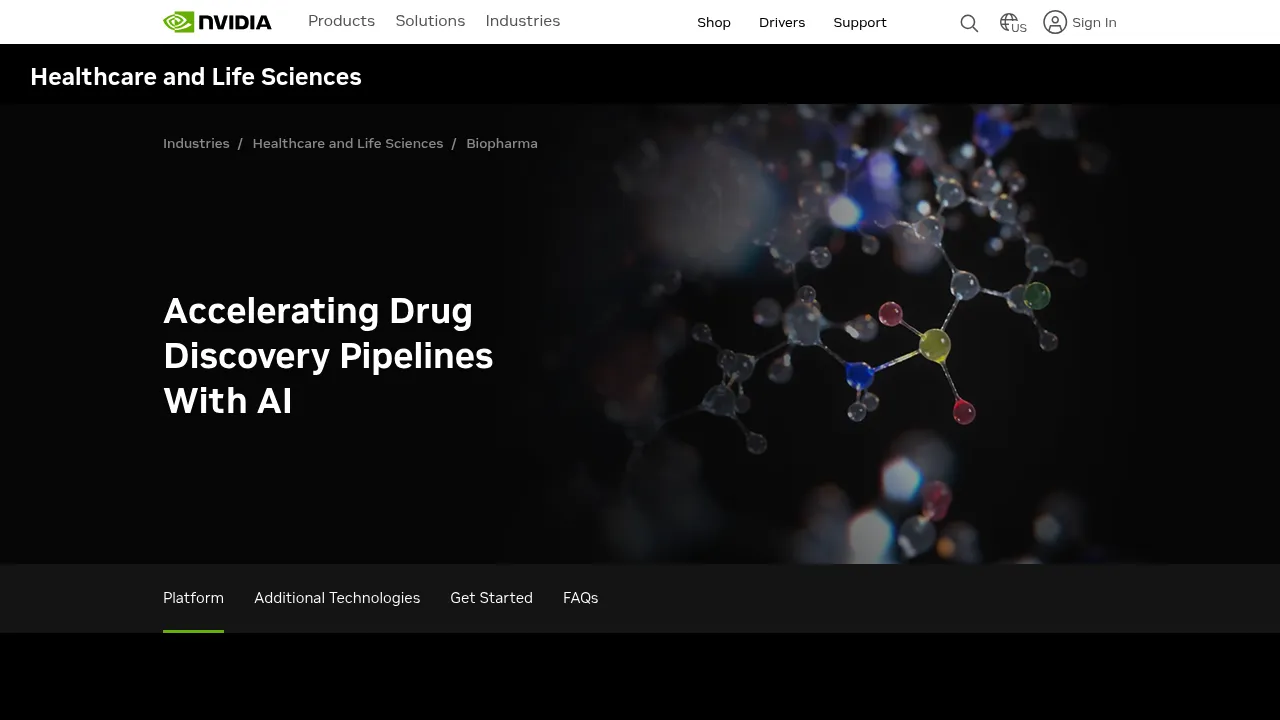
Task: Select the Platform tab
Action: (193, 598)
